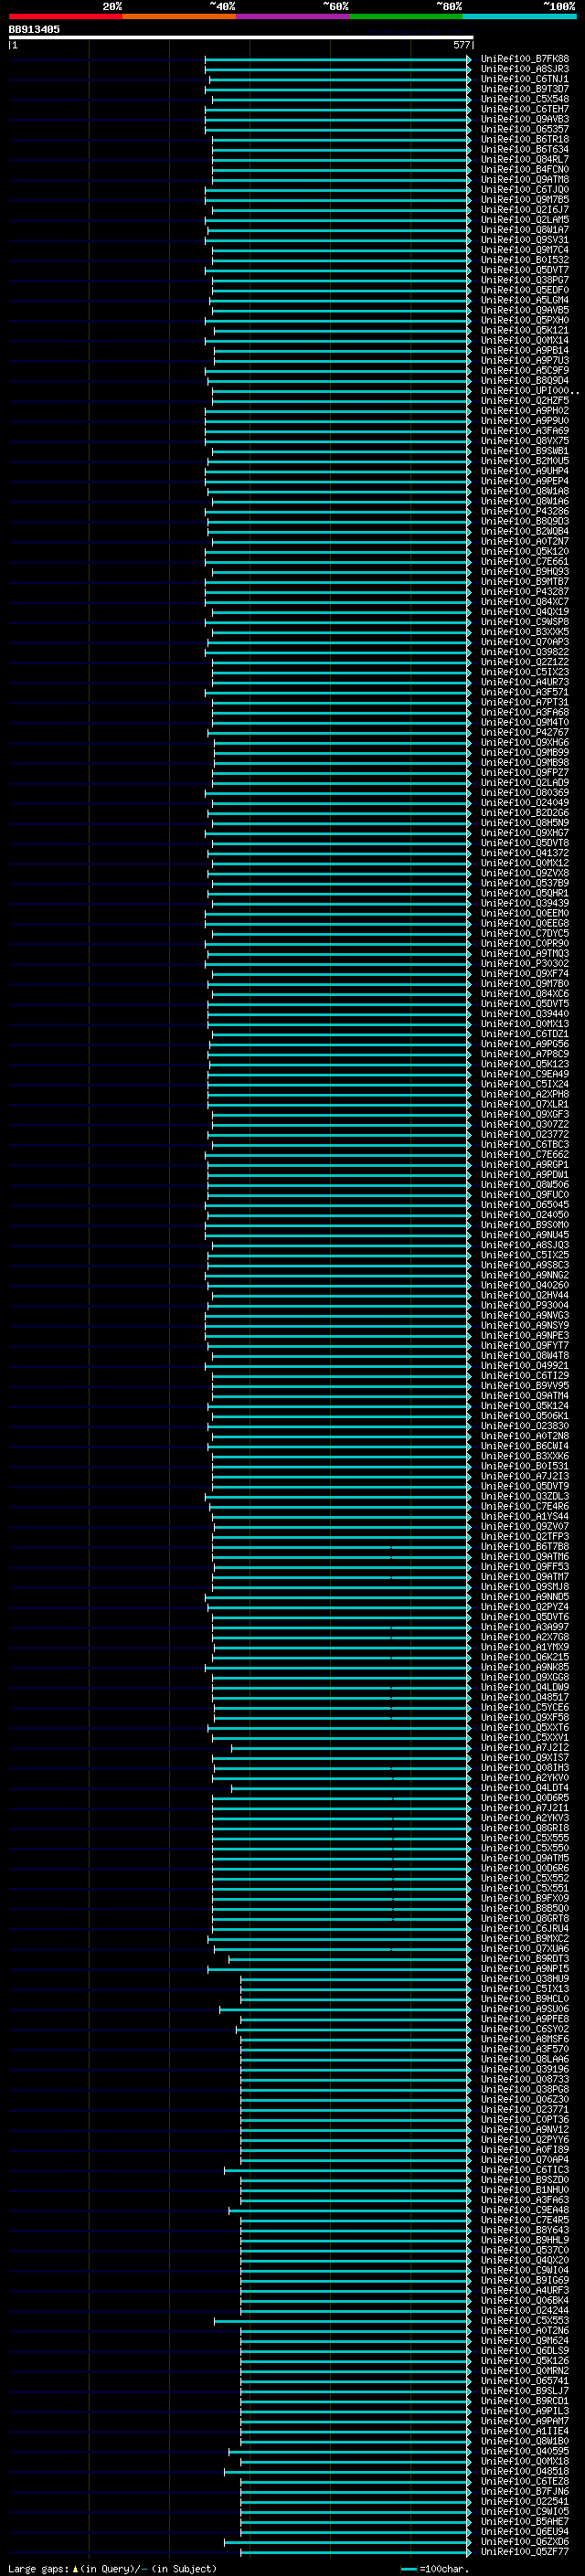The height and width of the screenshot is (2576, 585).
Task: Click the UniRef100_A7J2I3 entry
Action: click(x=524, y=1475)
